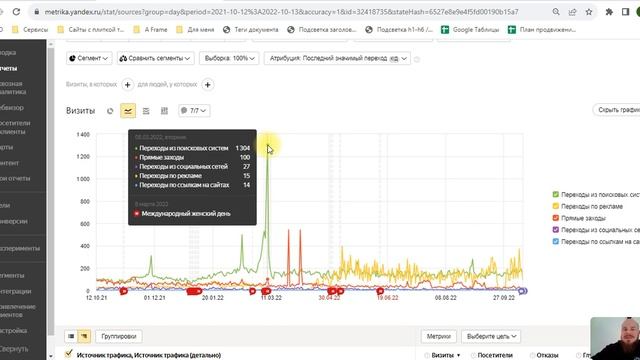Screen dimensions: 640x360
Task: Show table as flat list icon
Action: 71,336
